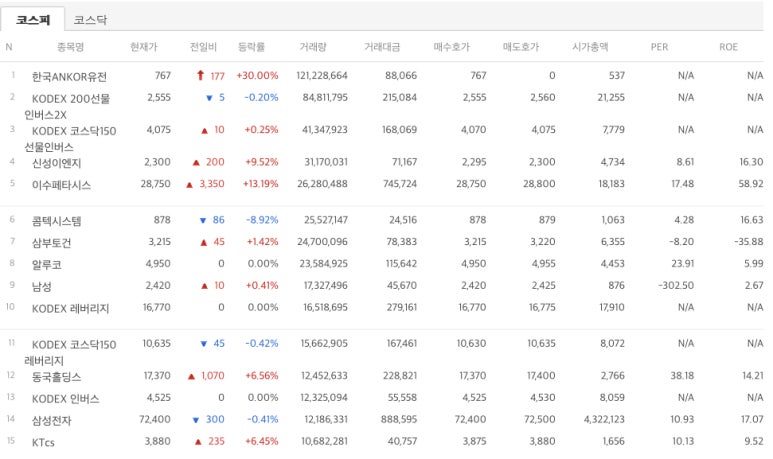Image resolution: width=773 pixels, height=459 pixels.
Task: Click the ROE column header
Action: coord(729,47)
